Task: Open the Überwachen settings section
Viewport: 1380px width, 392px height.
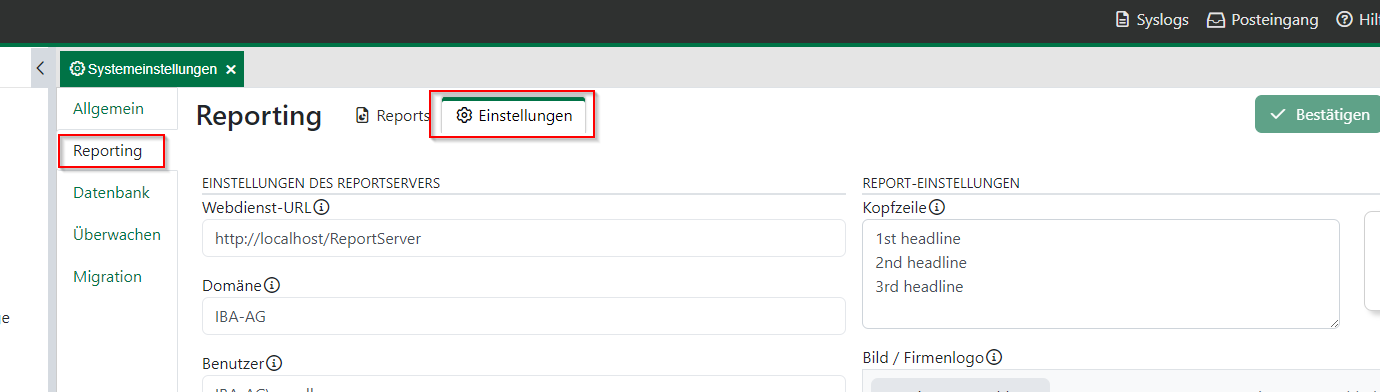Action: click(117, 235)
